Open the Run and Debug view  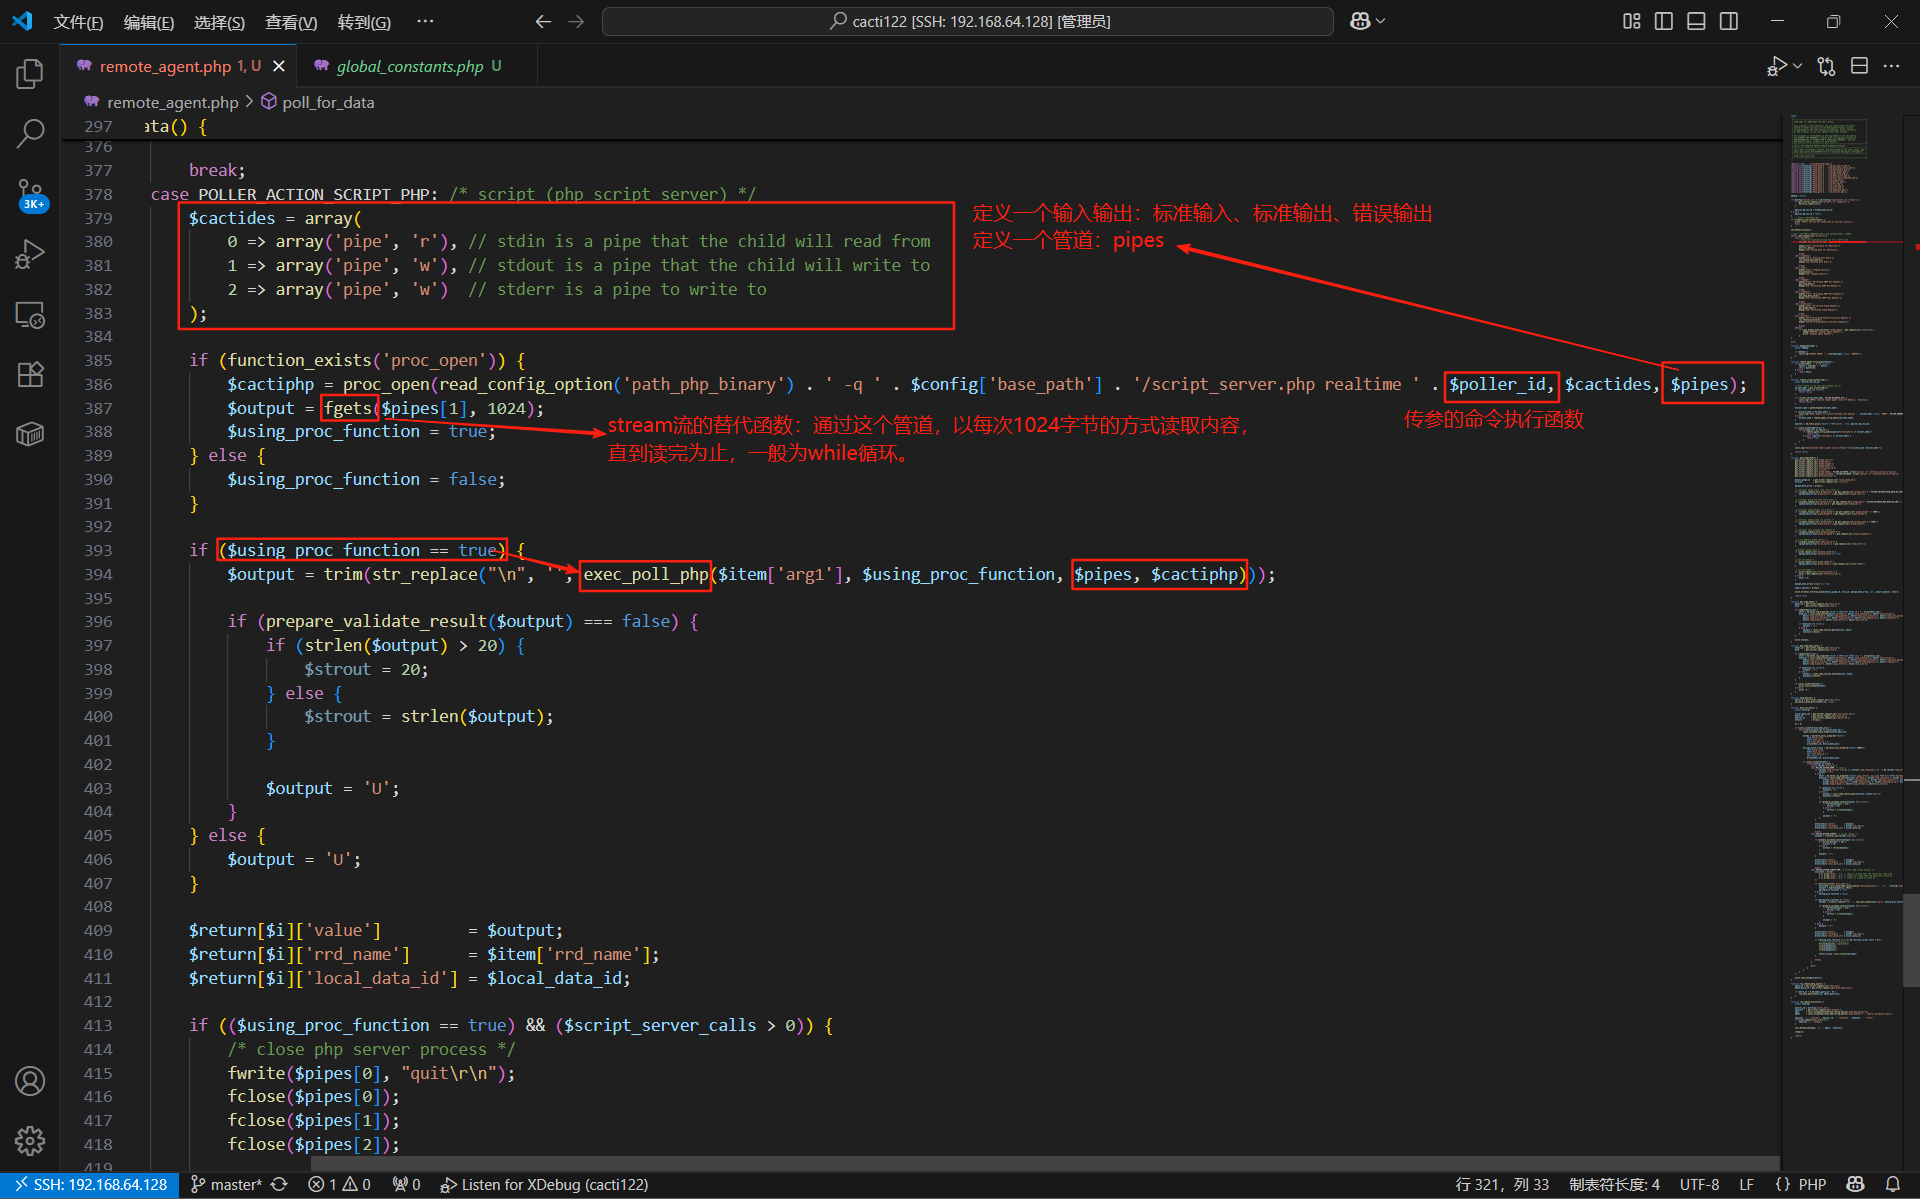(x=30, y=254)
